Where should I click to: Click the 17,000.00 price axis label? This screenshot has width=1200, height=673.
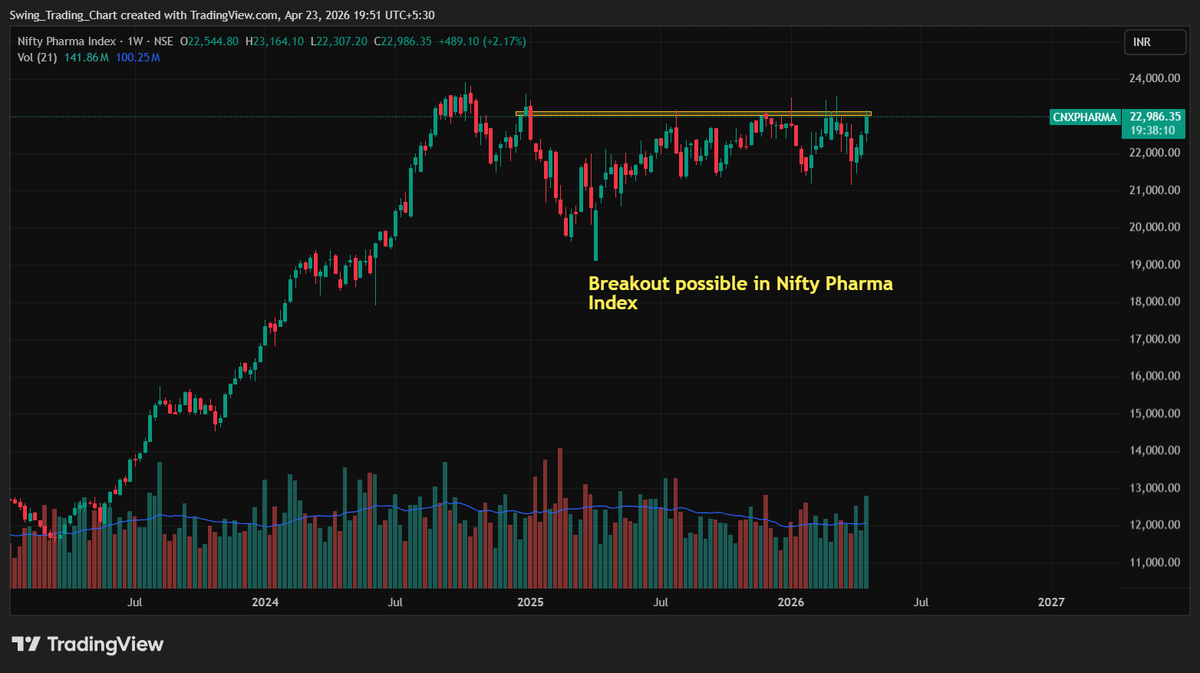1155,339
